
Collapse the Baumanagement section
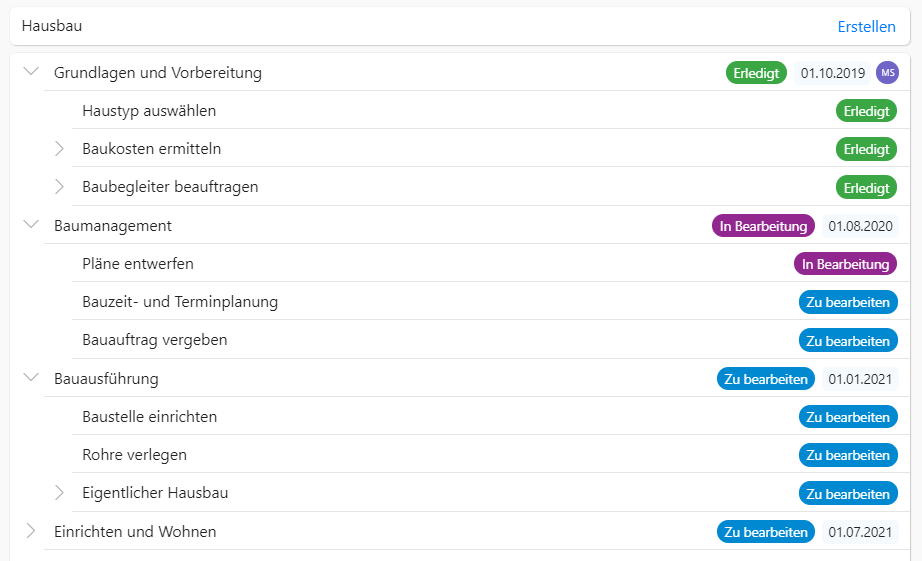point(31,225)
